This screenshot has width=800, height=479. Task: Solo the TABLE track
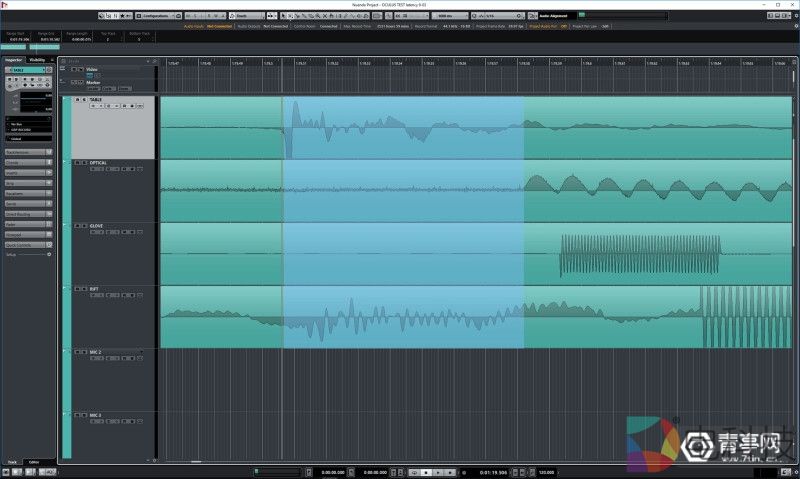[x=82, y=100]
